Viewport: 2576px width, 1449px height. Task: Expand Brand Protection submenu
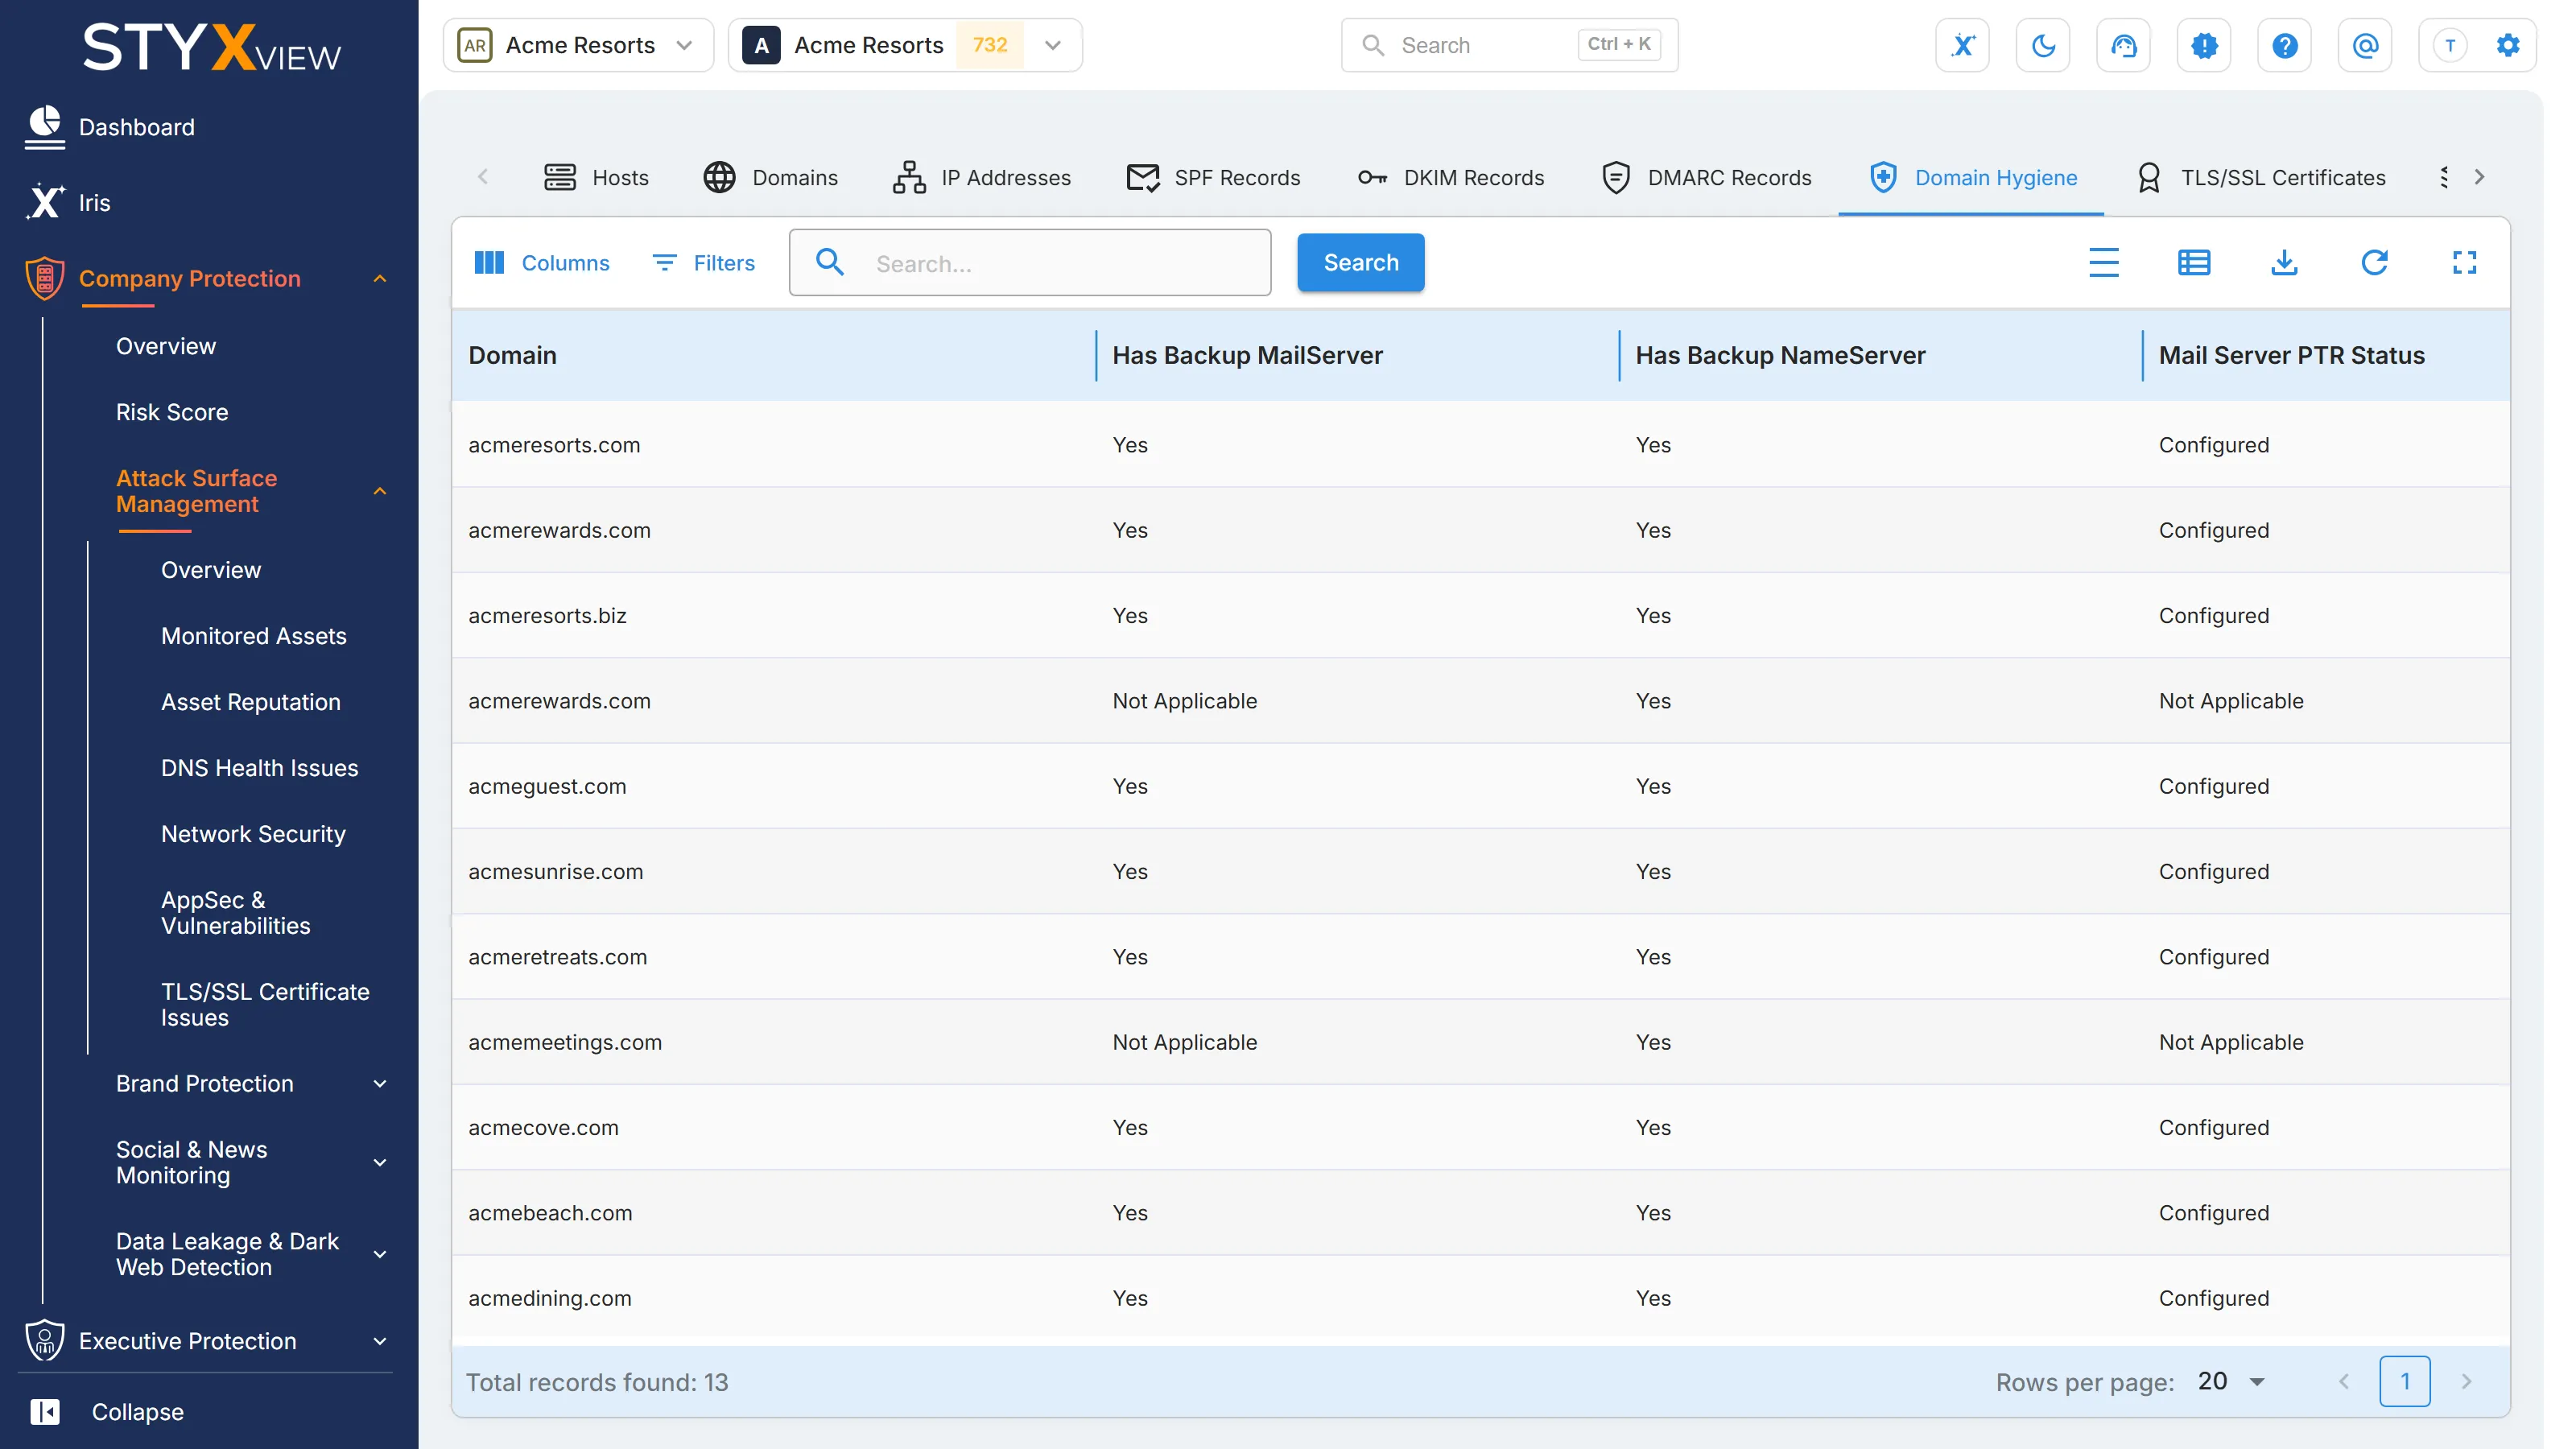pyautogui.click(x=380, y=1084)
